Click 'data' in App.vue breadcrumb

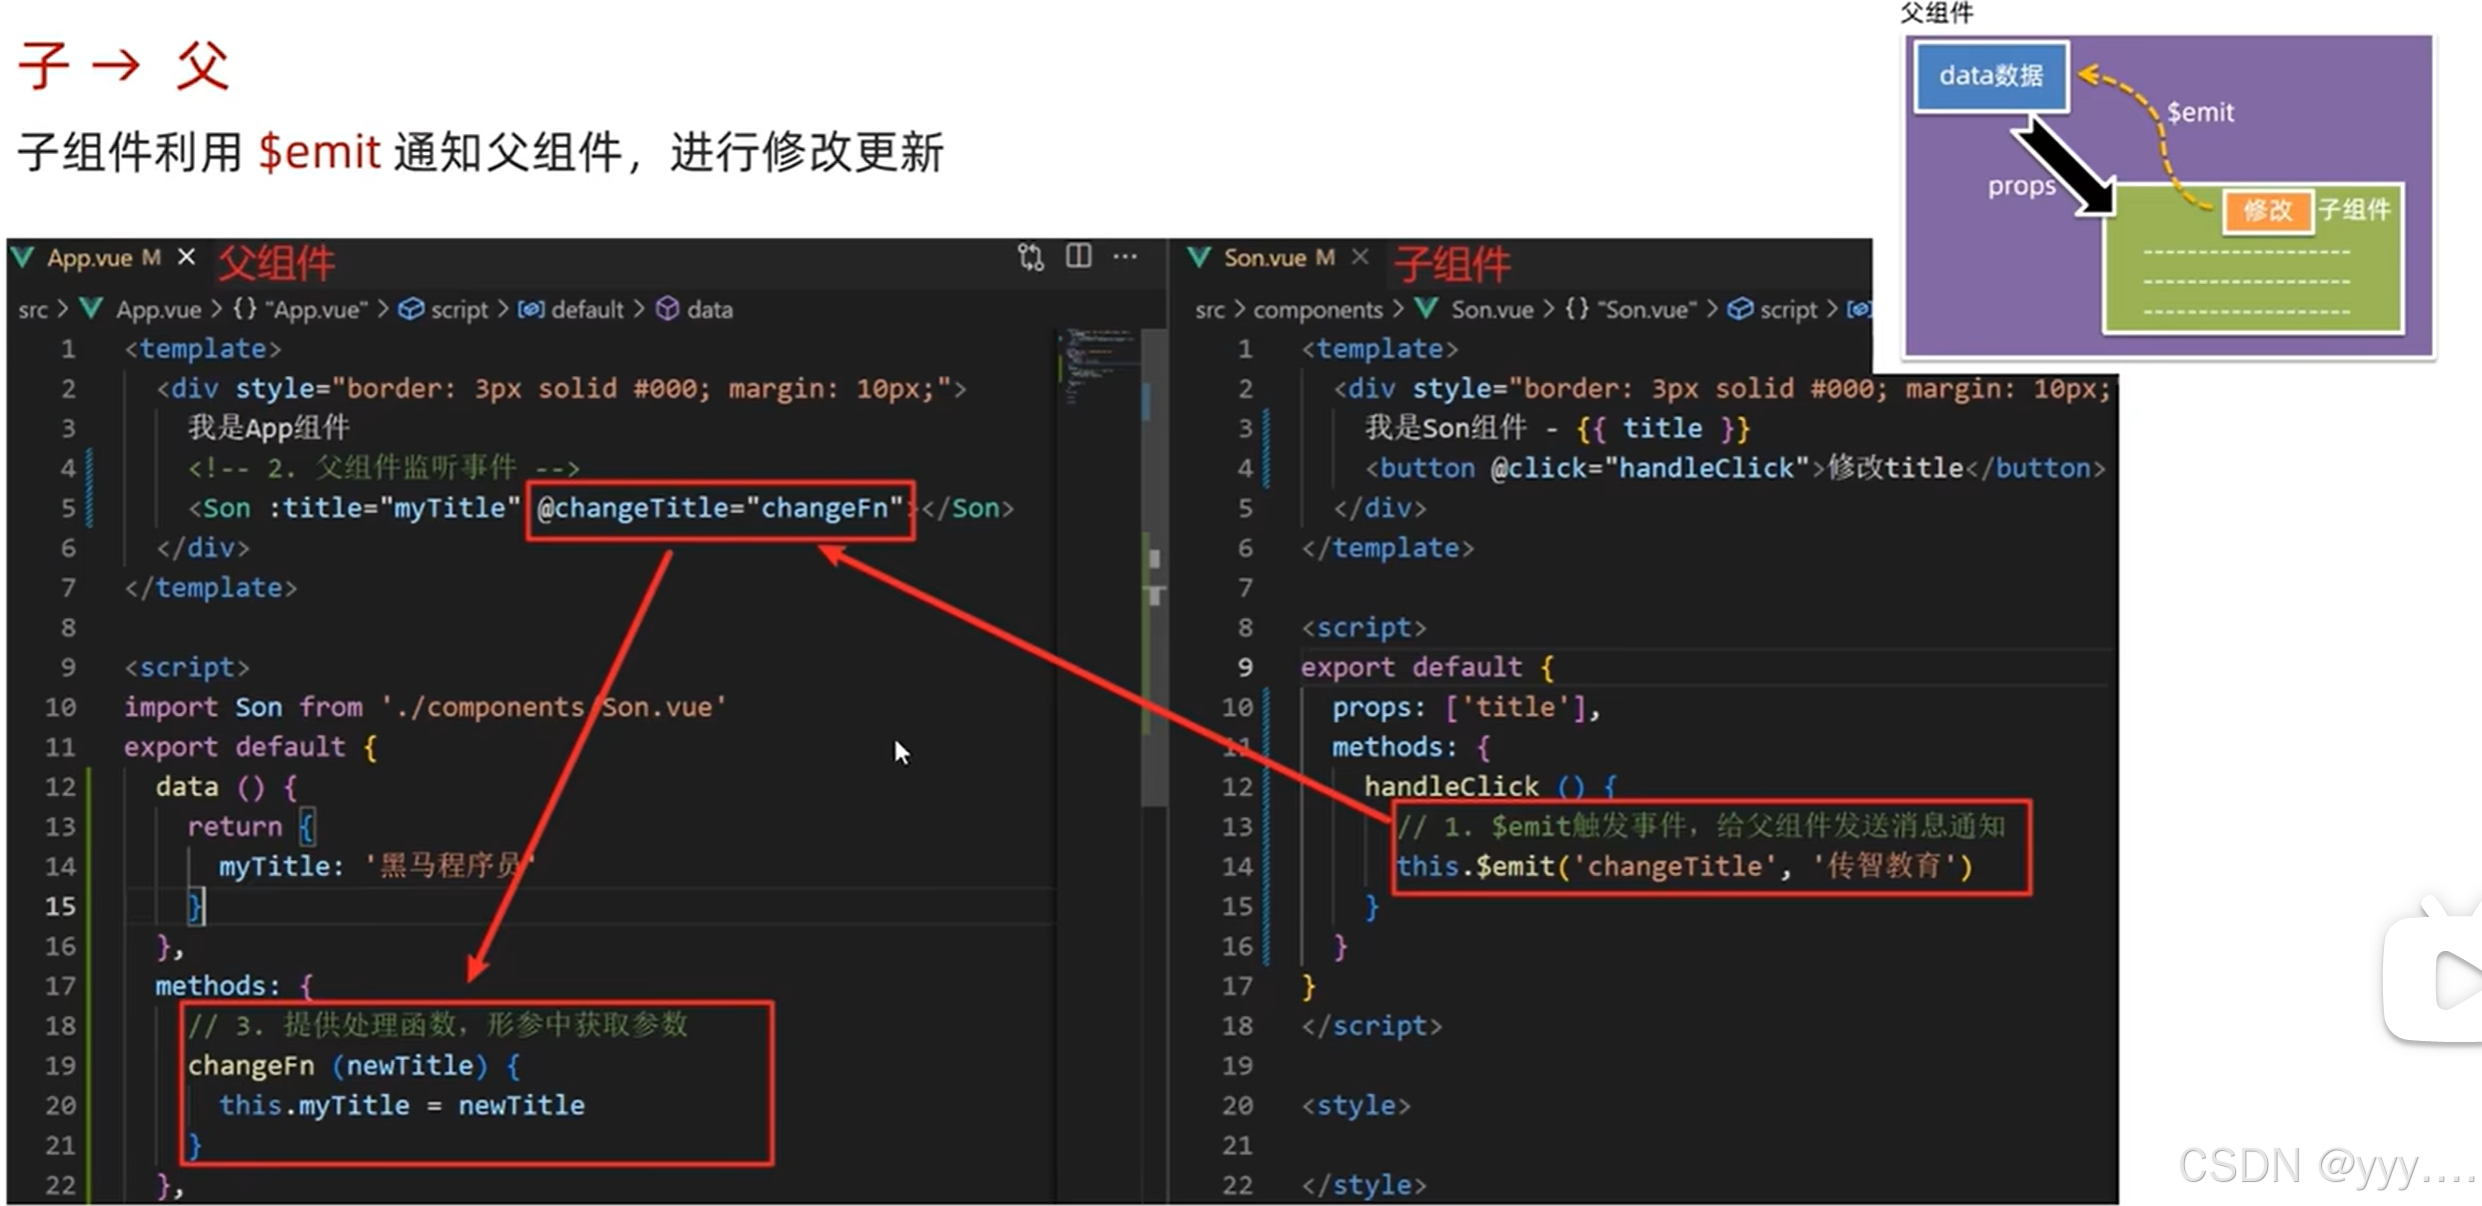[x=710, y=310]
